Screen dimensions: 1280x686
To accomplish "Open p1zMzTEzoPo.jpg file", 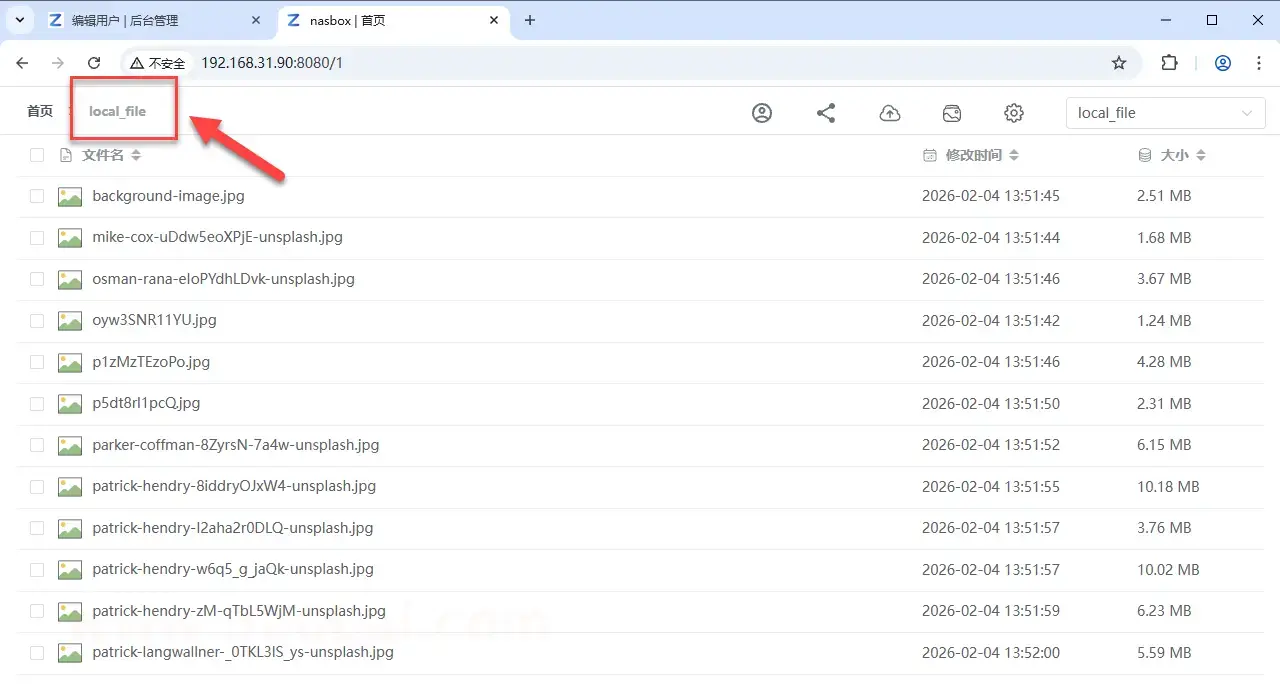I will click(151, 362).
